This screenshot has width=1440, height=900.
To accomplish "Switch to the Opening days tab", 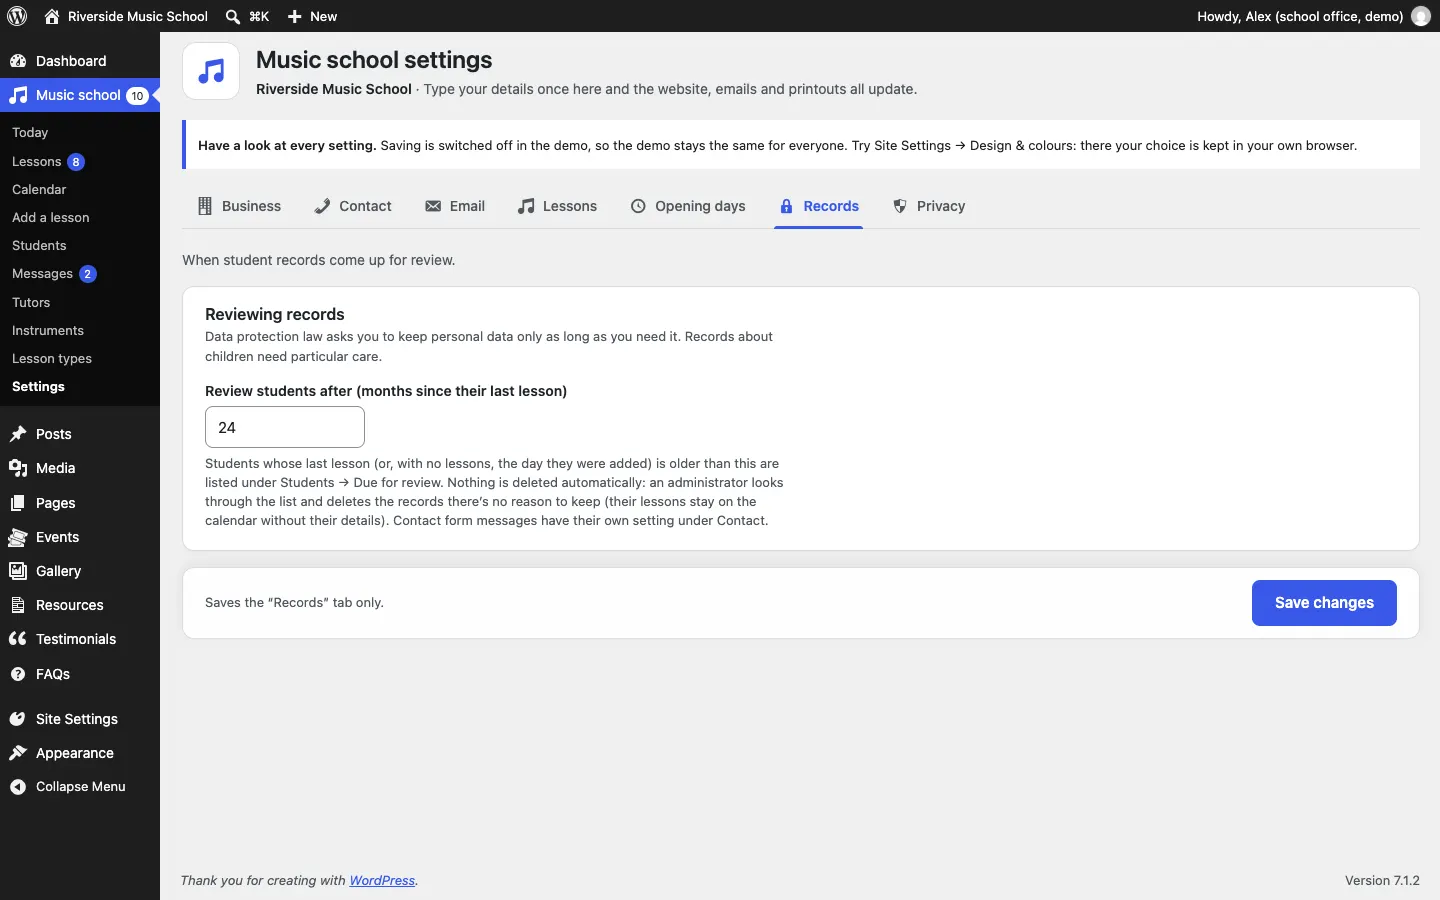I will [x=688, y=206].
